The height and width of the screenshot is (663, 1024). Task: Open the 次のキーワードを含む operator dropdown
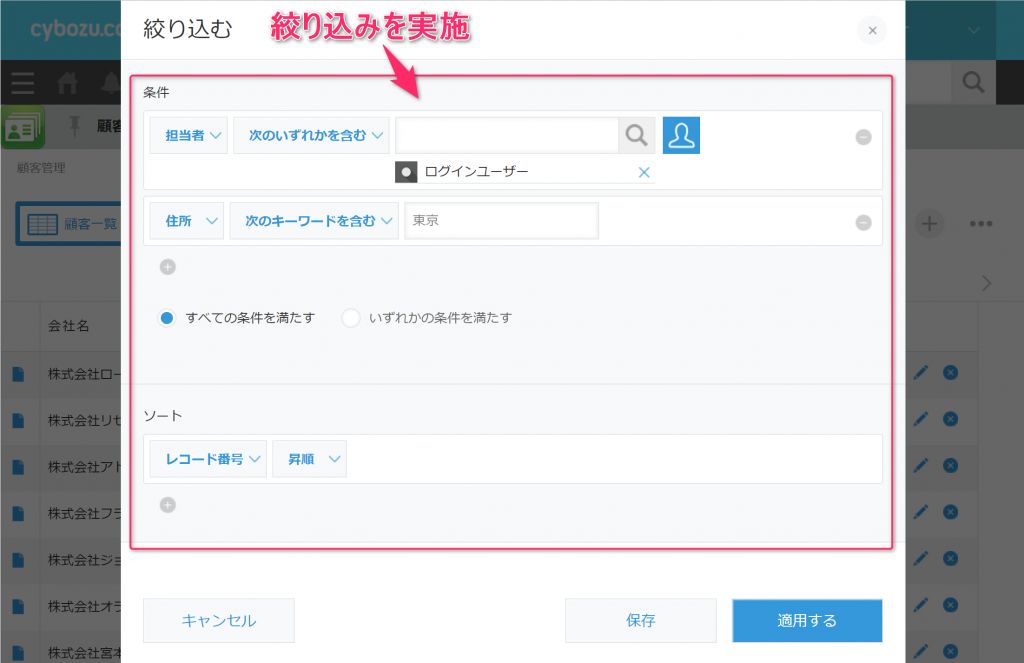point(314,221)
